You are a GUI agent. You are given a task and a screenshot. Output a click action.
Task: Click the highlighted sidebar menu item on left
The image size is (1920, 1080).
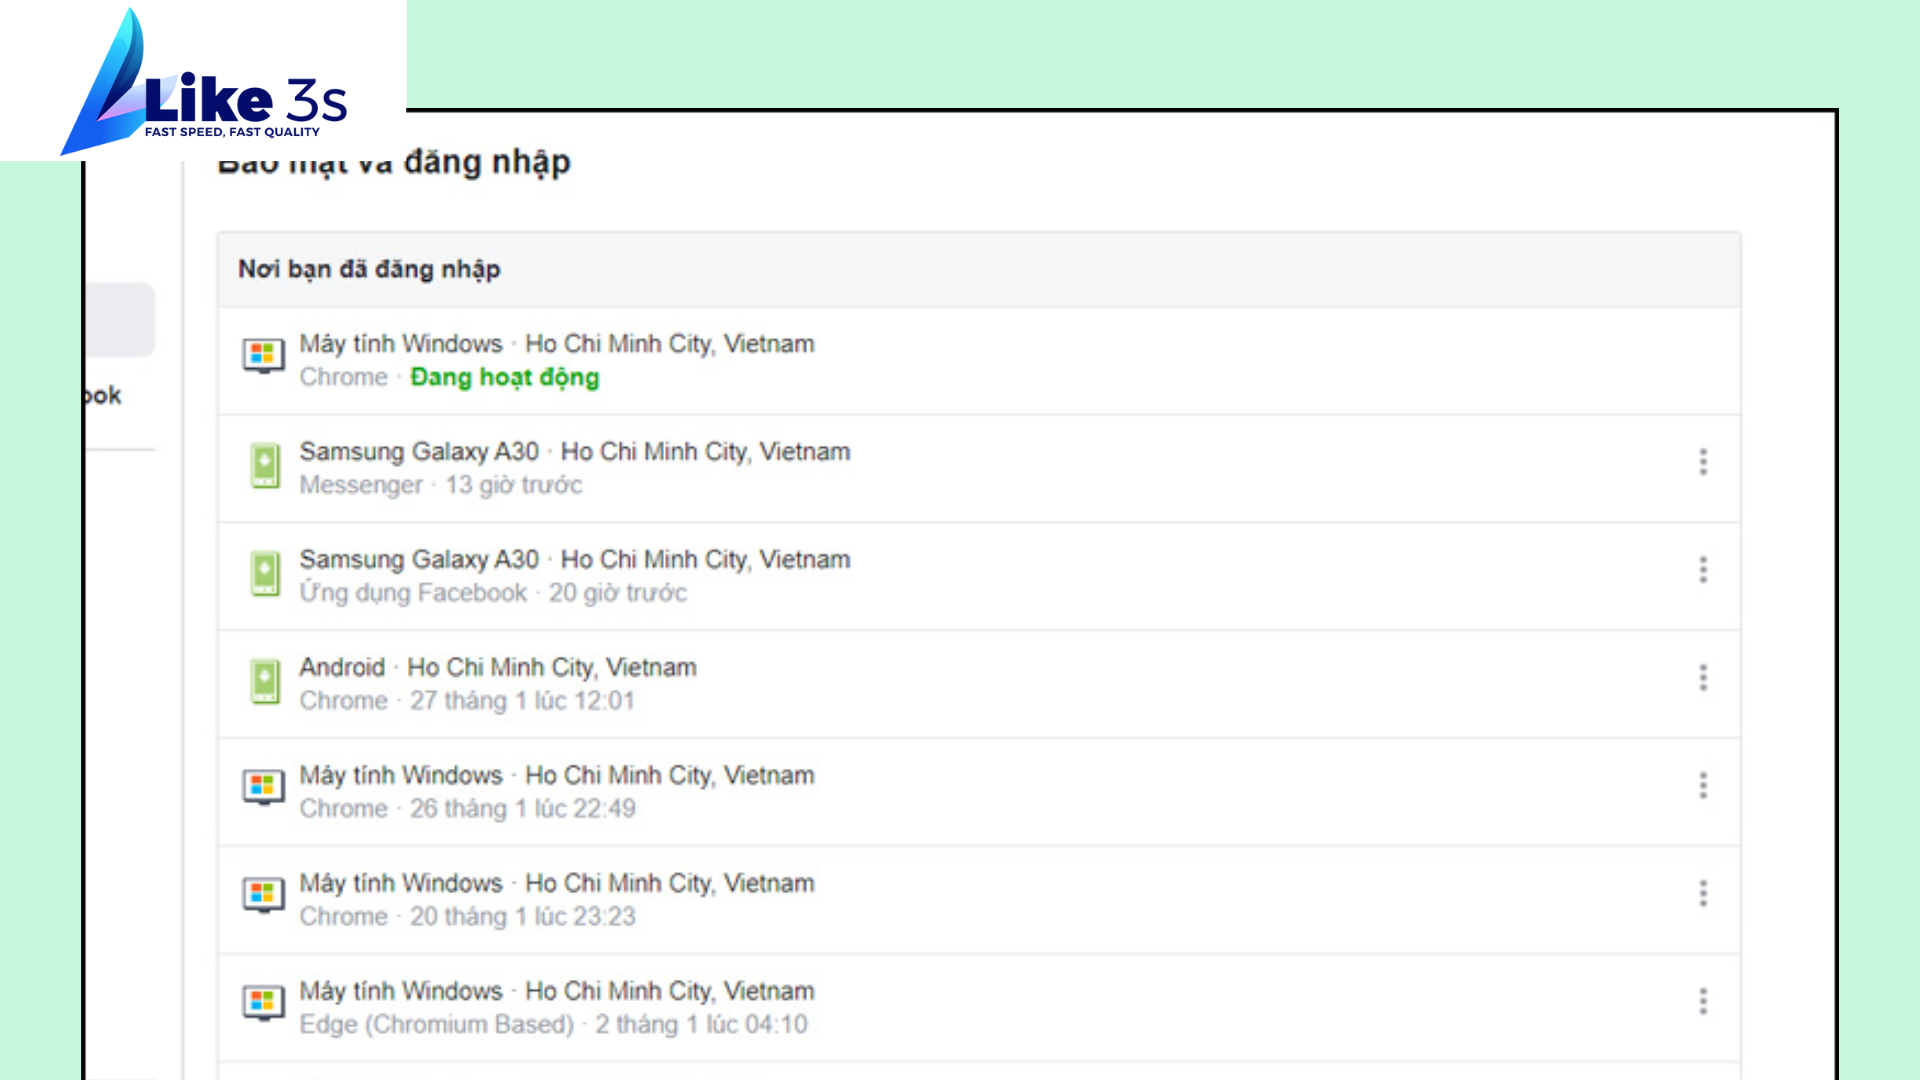120,320
